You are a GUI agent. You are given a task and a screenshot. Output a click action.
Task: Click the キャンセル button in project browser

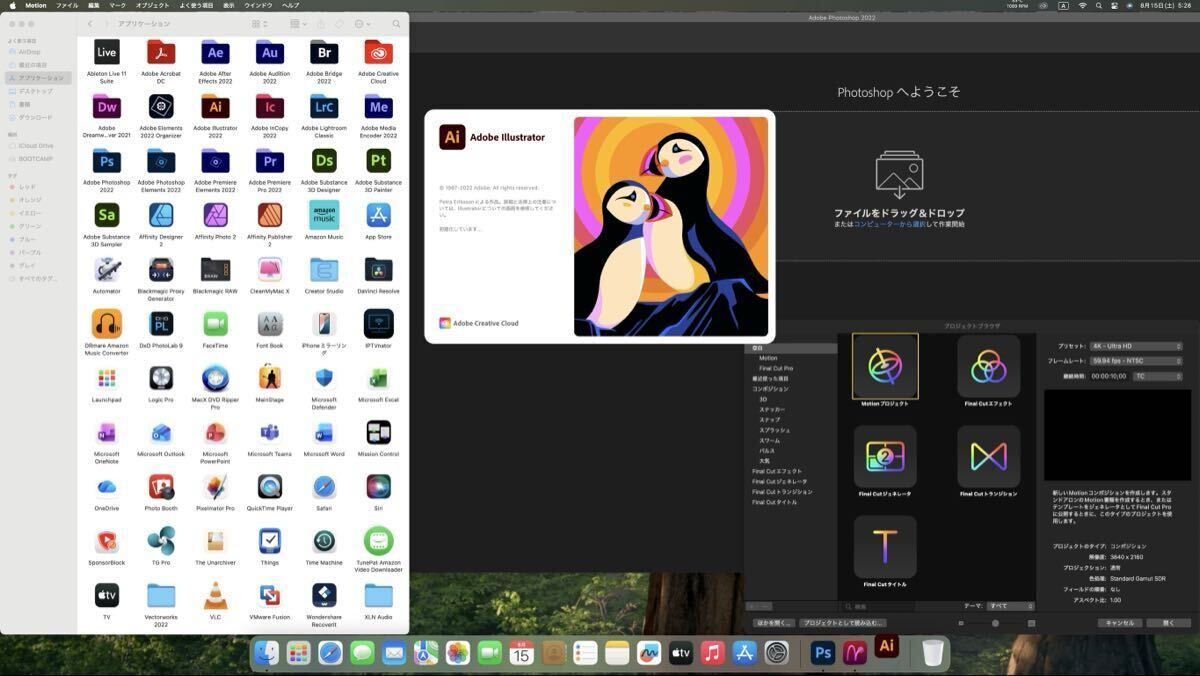[1119, 623]
